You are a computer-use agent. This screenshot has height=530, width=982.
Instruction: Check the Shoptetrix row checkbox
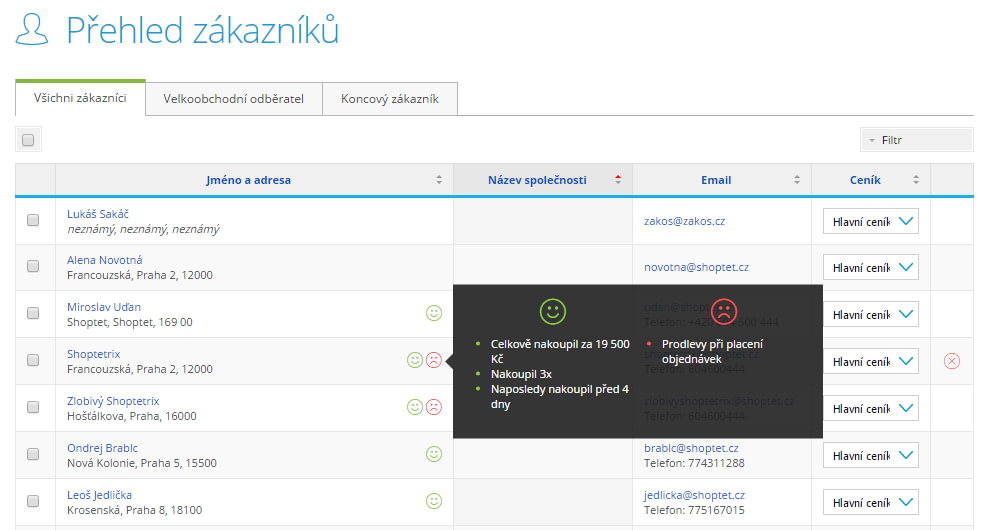coord(33,360)
